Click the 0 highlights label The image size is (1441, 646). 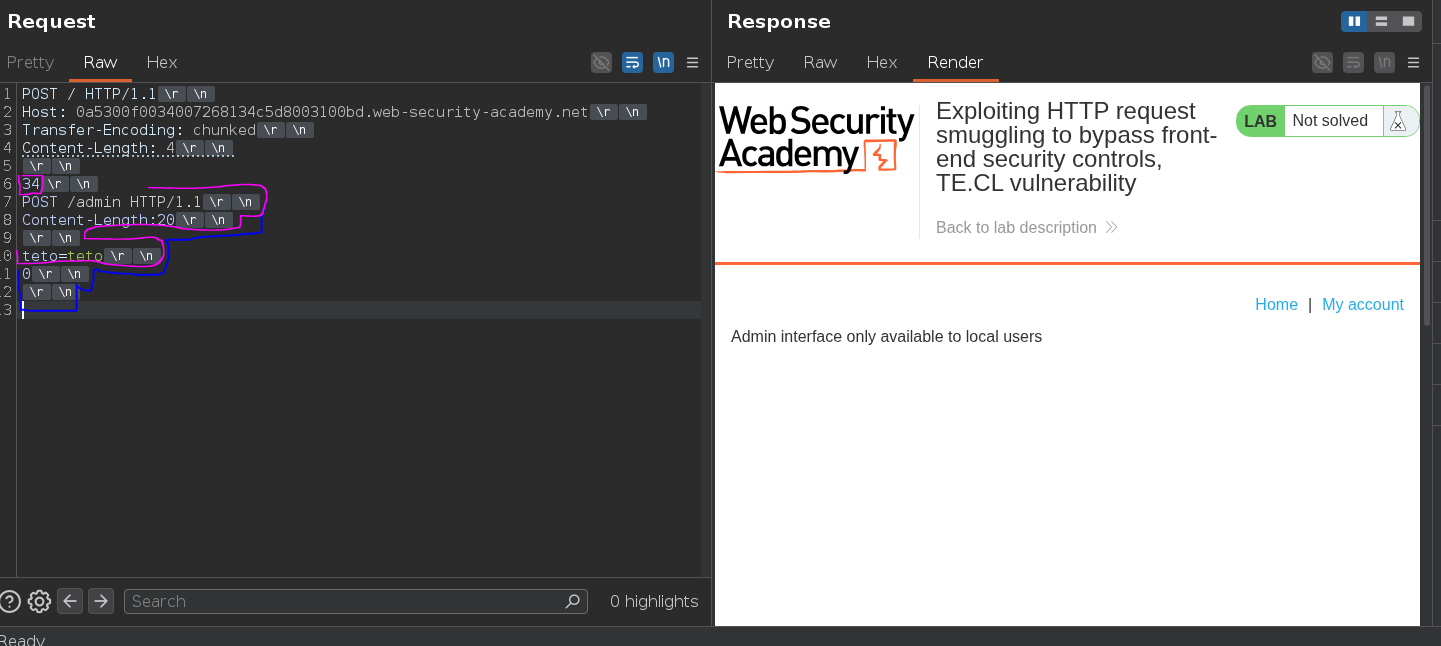tap(654, 601)
